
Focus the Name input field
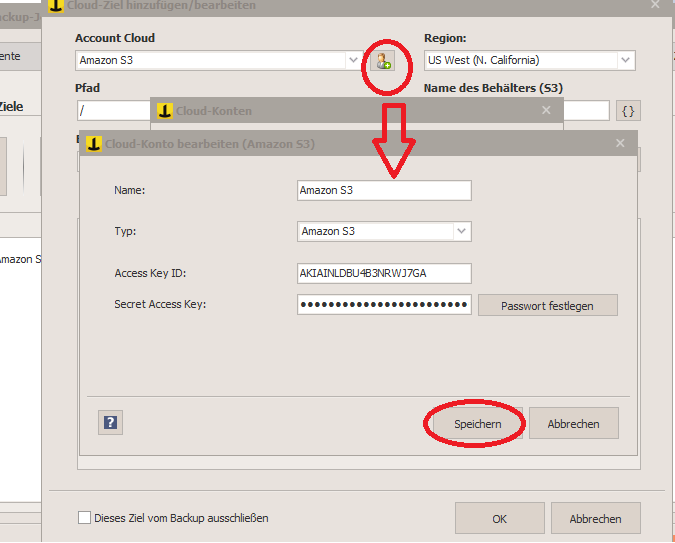(x=384, y=190)
